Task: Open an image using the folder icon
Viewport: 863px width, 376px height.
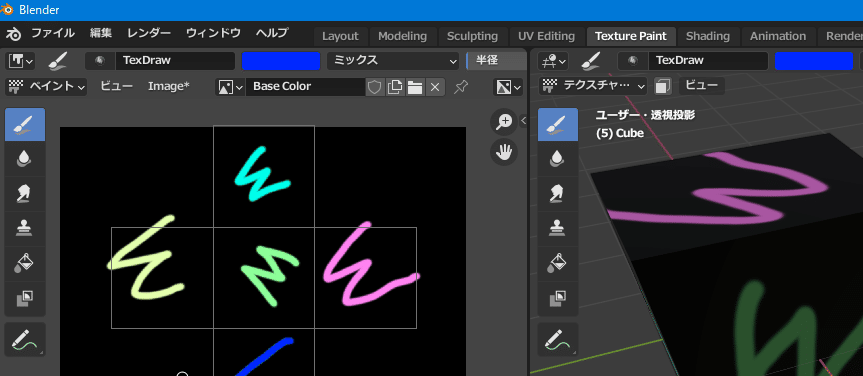Action: [414, 87]
